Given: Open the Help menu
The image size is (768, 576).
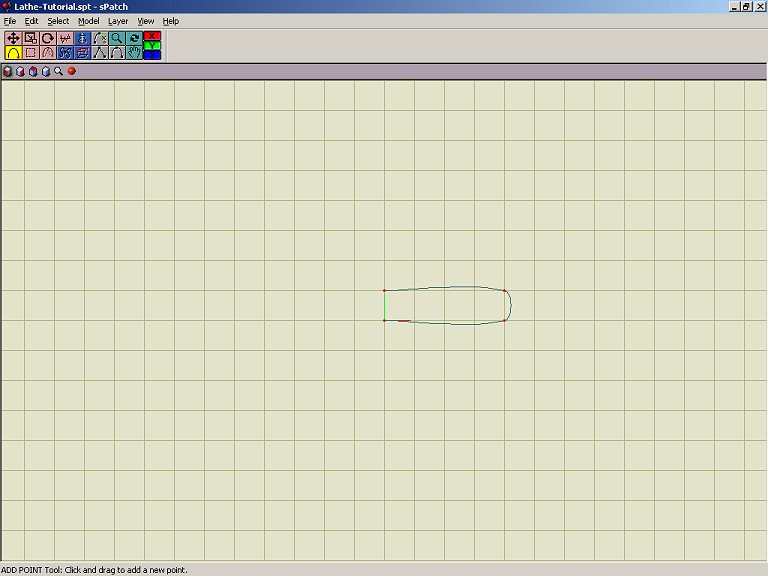Looking at the screenshot, I should [170, 21].
